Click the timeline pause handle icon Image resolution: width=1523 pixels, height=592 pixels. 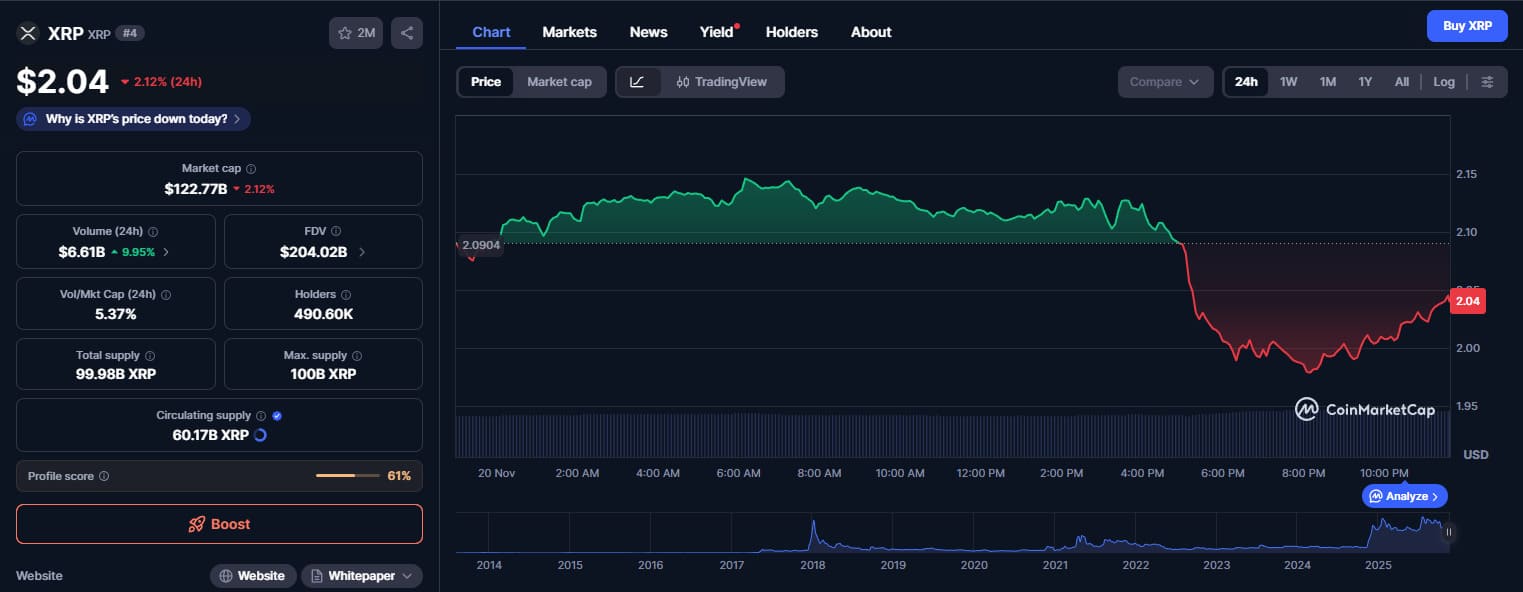pyautogui.click(x=1448, y=533)
